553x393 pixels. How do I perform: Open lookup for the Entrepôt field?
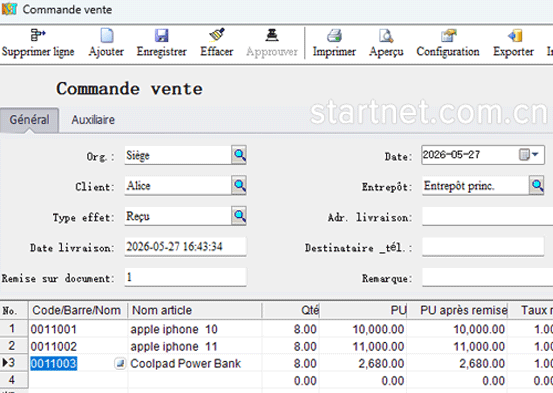click(x=537, y=185)
